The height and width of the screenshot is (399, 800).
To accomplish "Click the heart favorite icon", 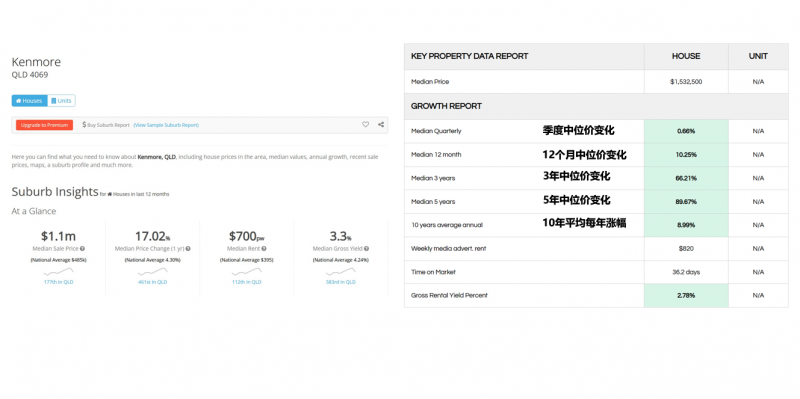I will tap(365, 124).
